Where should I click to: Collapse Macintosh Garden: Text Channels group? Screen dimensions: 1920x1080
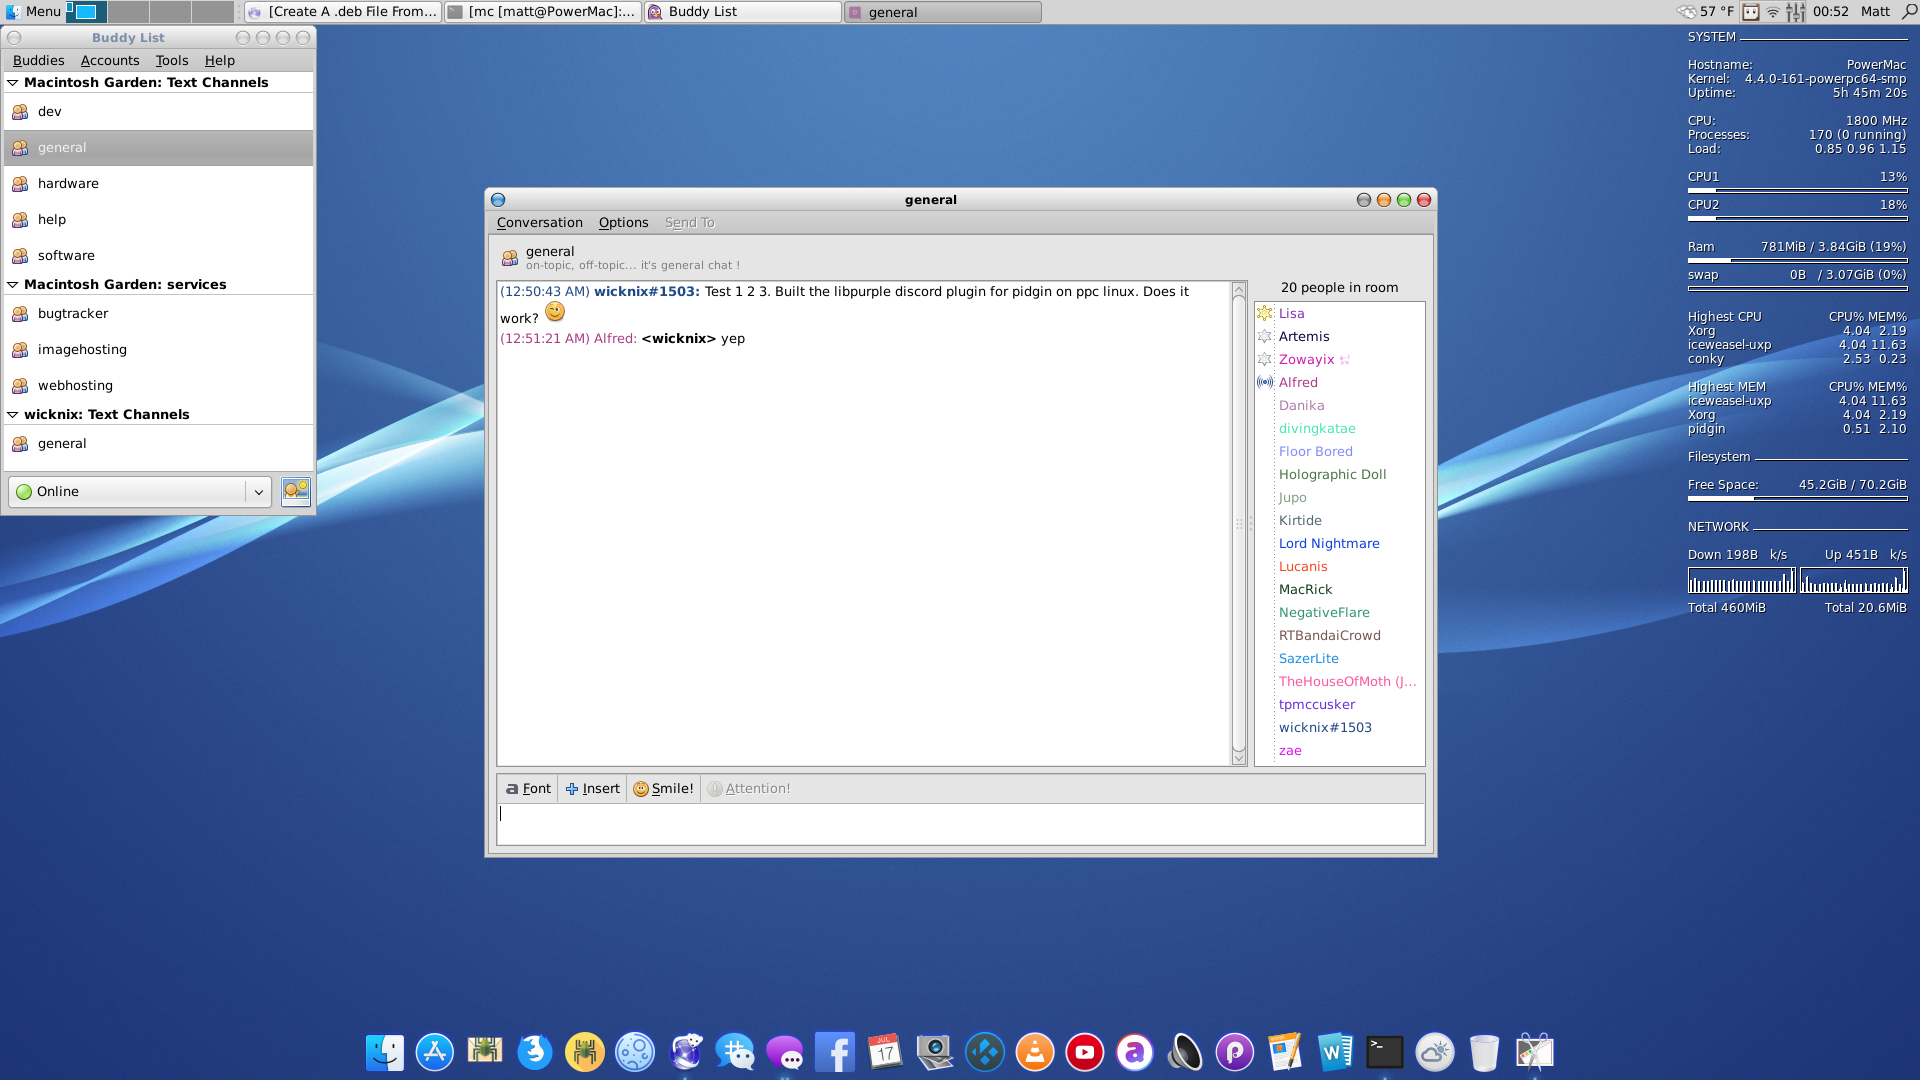pos(13,83)
